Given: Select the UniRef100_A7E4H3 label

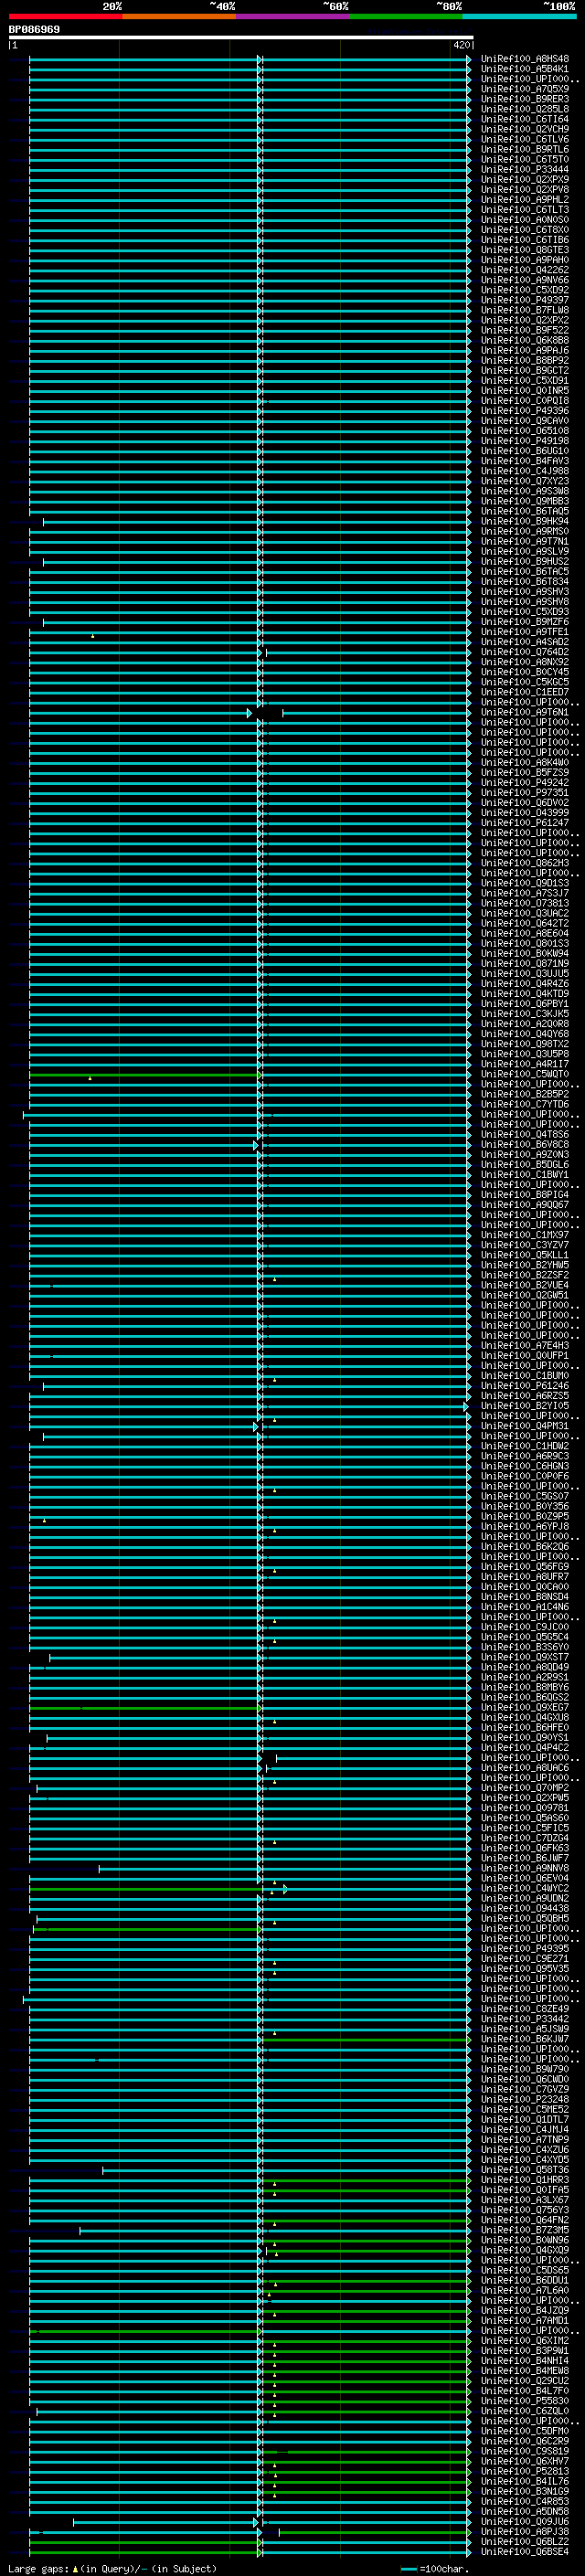Looking at the screenshot, I should point(525,1346).
